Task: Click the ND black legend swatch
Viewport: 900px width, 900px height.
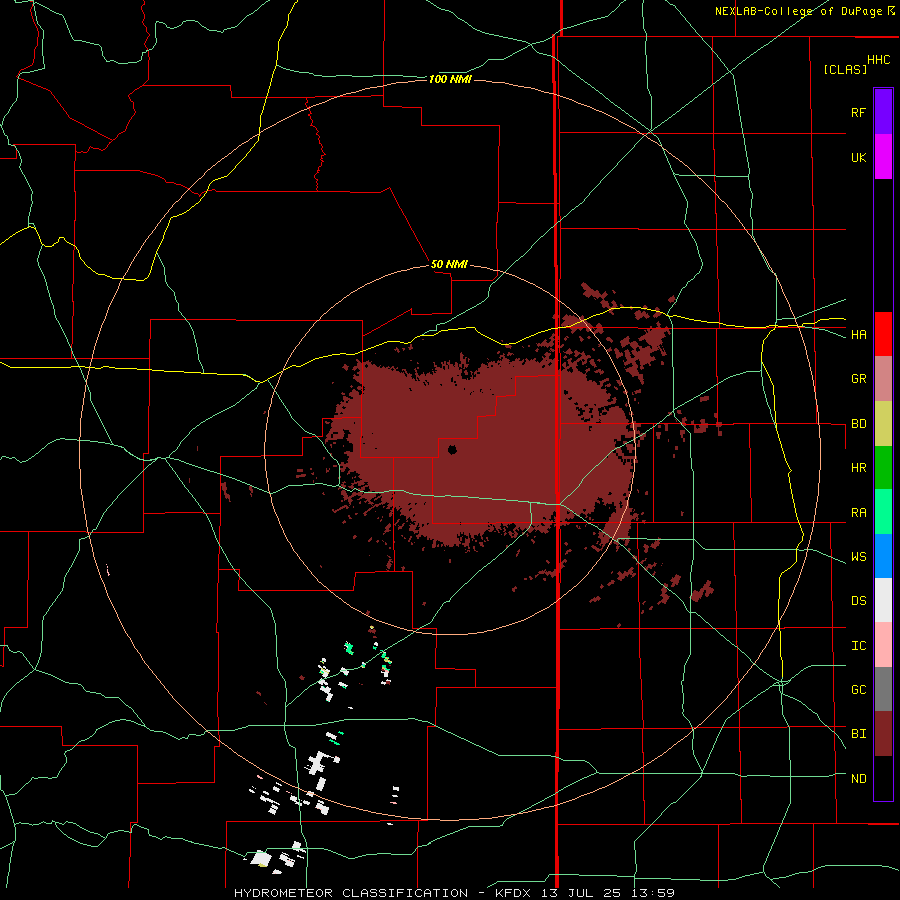Action: pos(883,778)
